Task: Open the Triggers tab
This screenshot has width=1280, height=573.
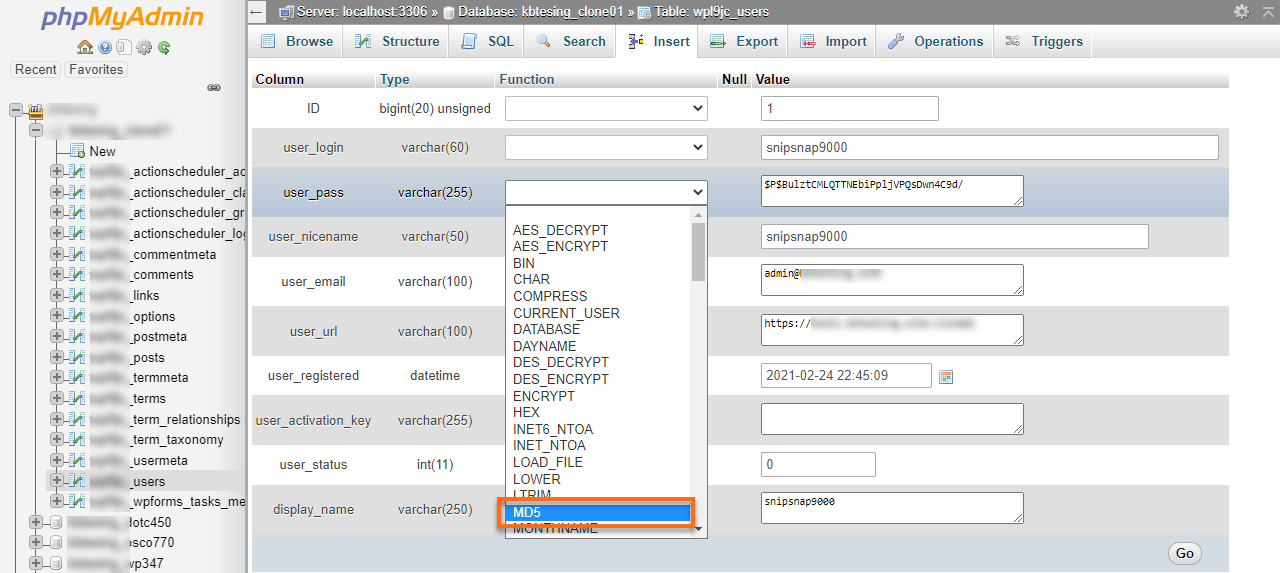Action: click(1044, 41)
